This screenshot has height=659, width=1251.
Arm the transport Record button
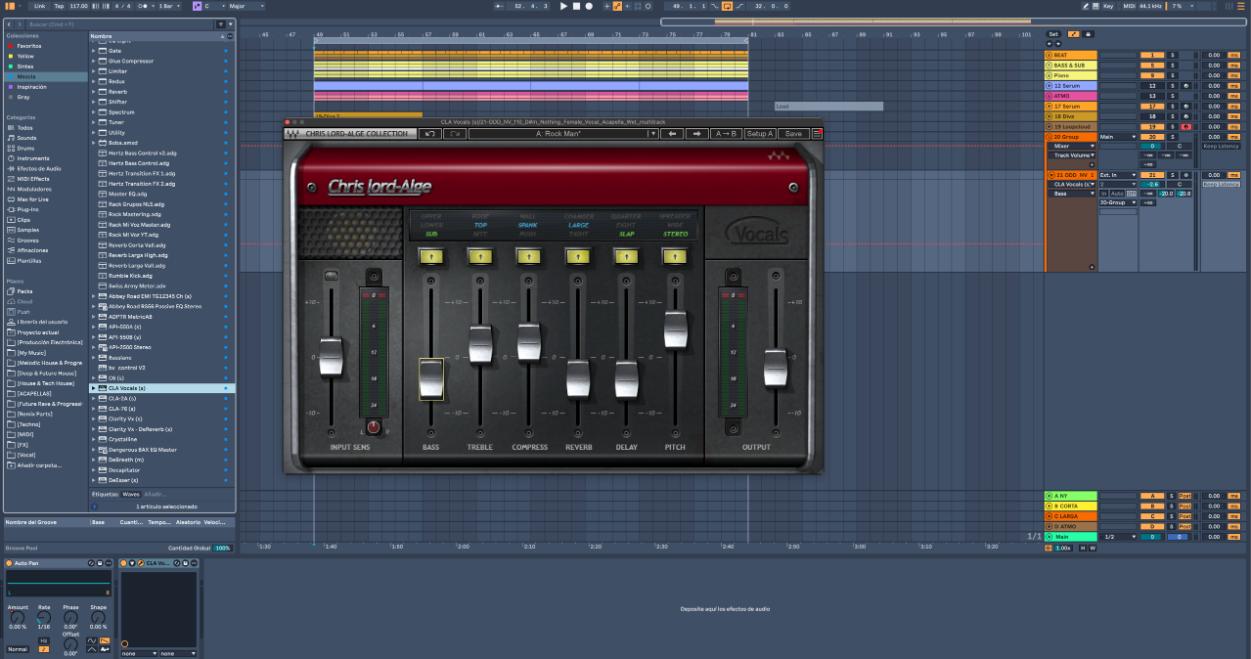pyautogui.click(x=589, y=6)
